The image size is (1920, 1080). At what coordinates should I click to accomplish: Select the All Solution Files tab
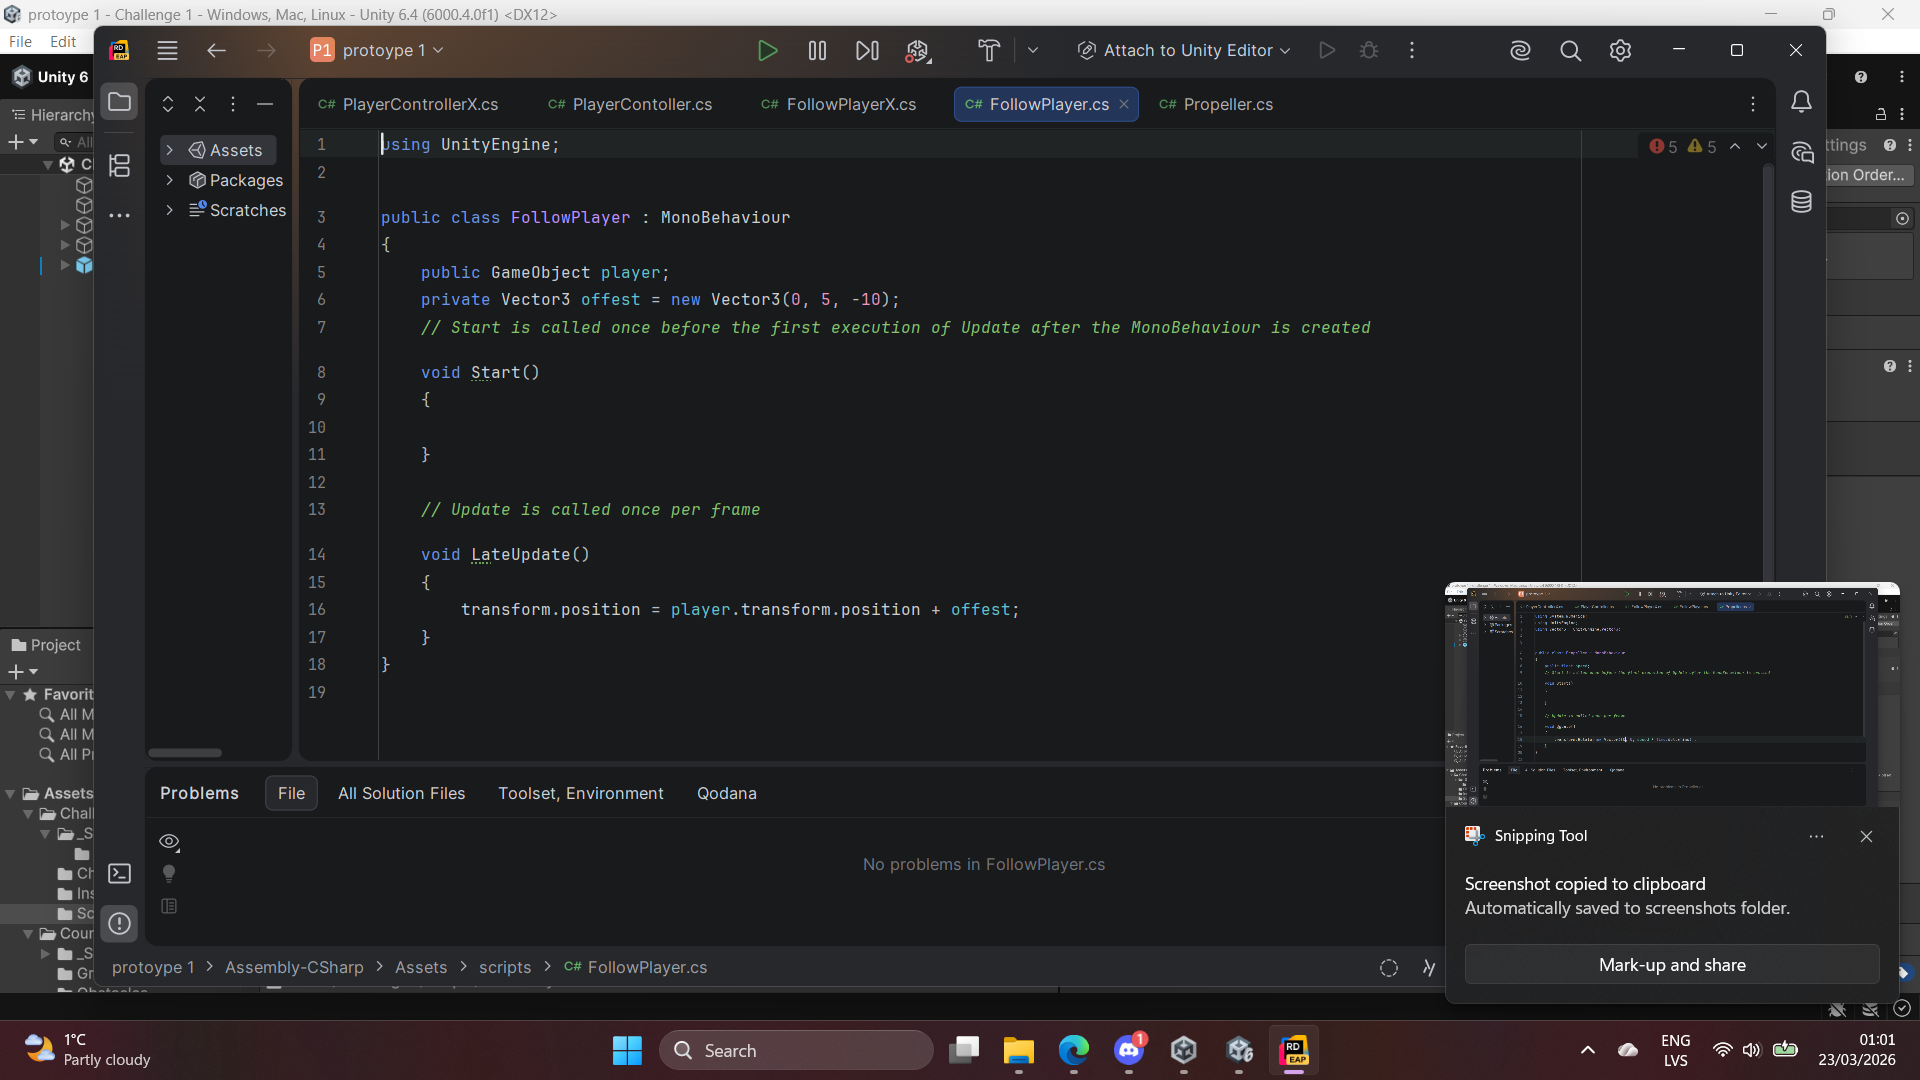tap(401, 794)
